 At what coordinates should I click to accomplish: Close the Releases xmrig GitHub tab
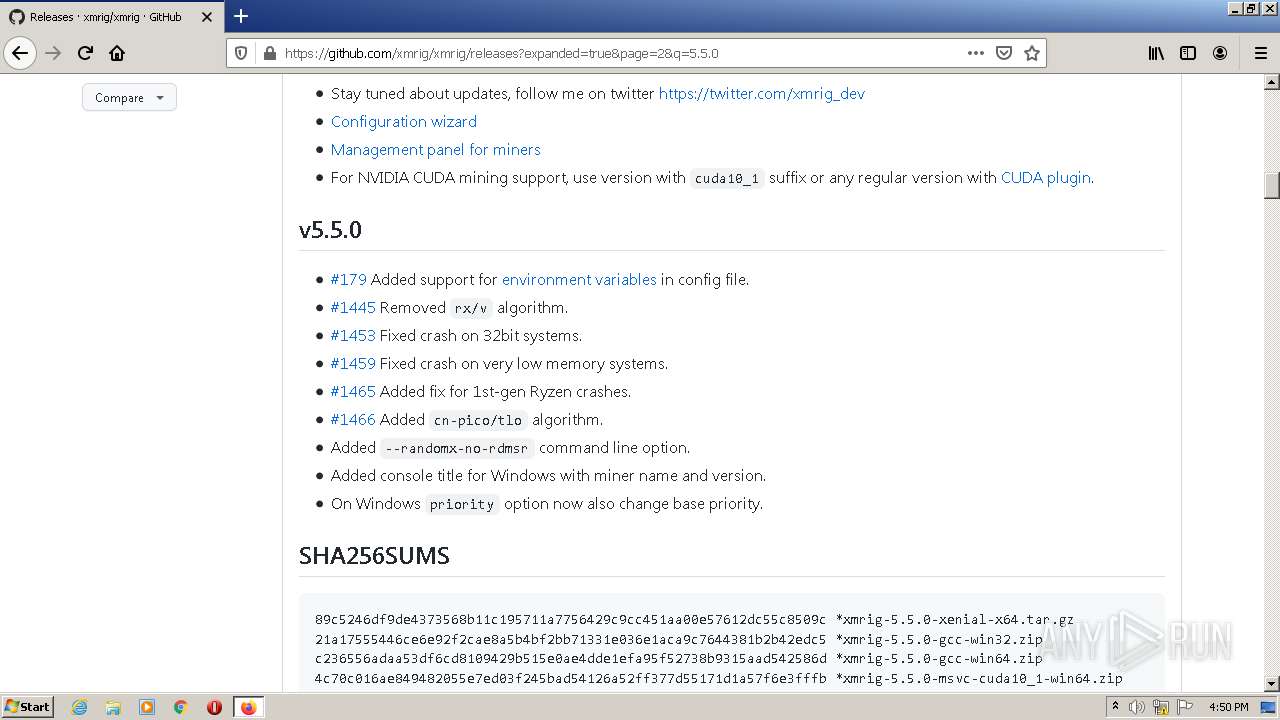coord(206,17)
